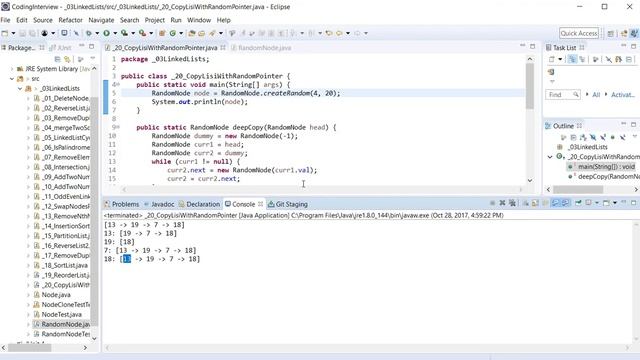Click the New file toolbar icon
The width and height of the screenshot is (640, 360).
(4, 33)
